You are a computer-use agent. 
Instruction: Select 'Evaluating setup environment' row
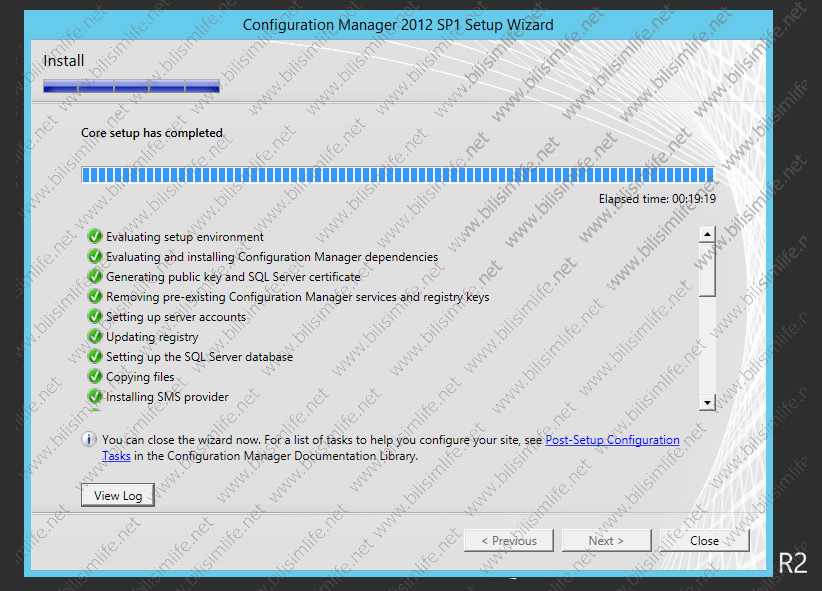click(x=185, y=237)
